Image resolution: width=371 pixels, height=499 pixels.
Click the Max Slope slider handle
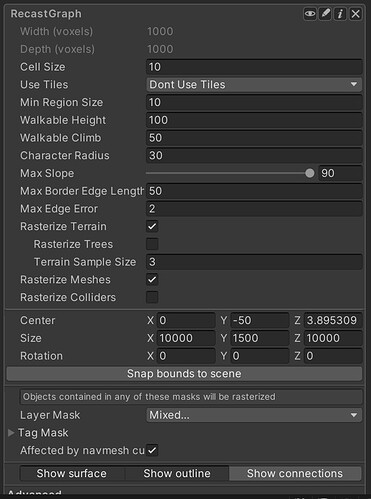point(310,173)
